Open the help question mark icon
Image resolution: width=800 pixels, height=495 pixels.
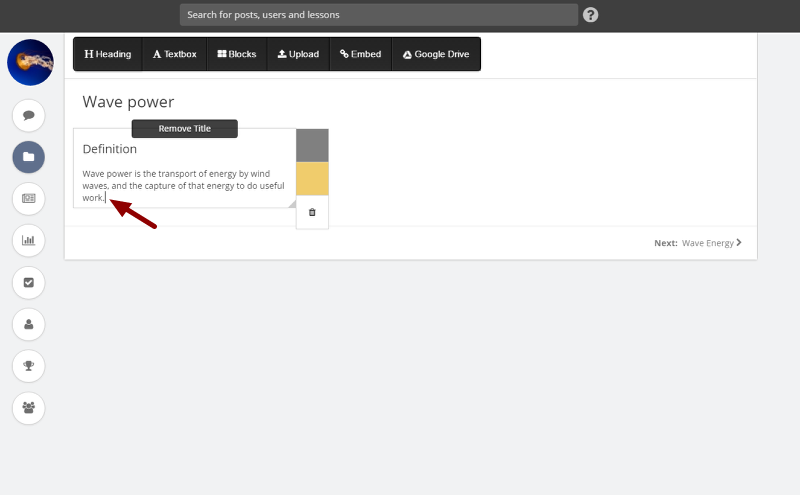[x=590, y=15]
